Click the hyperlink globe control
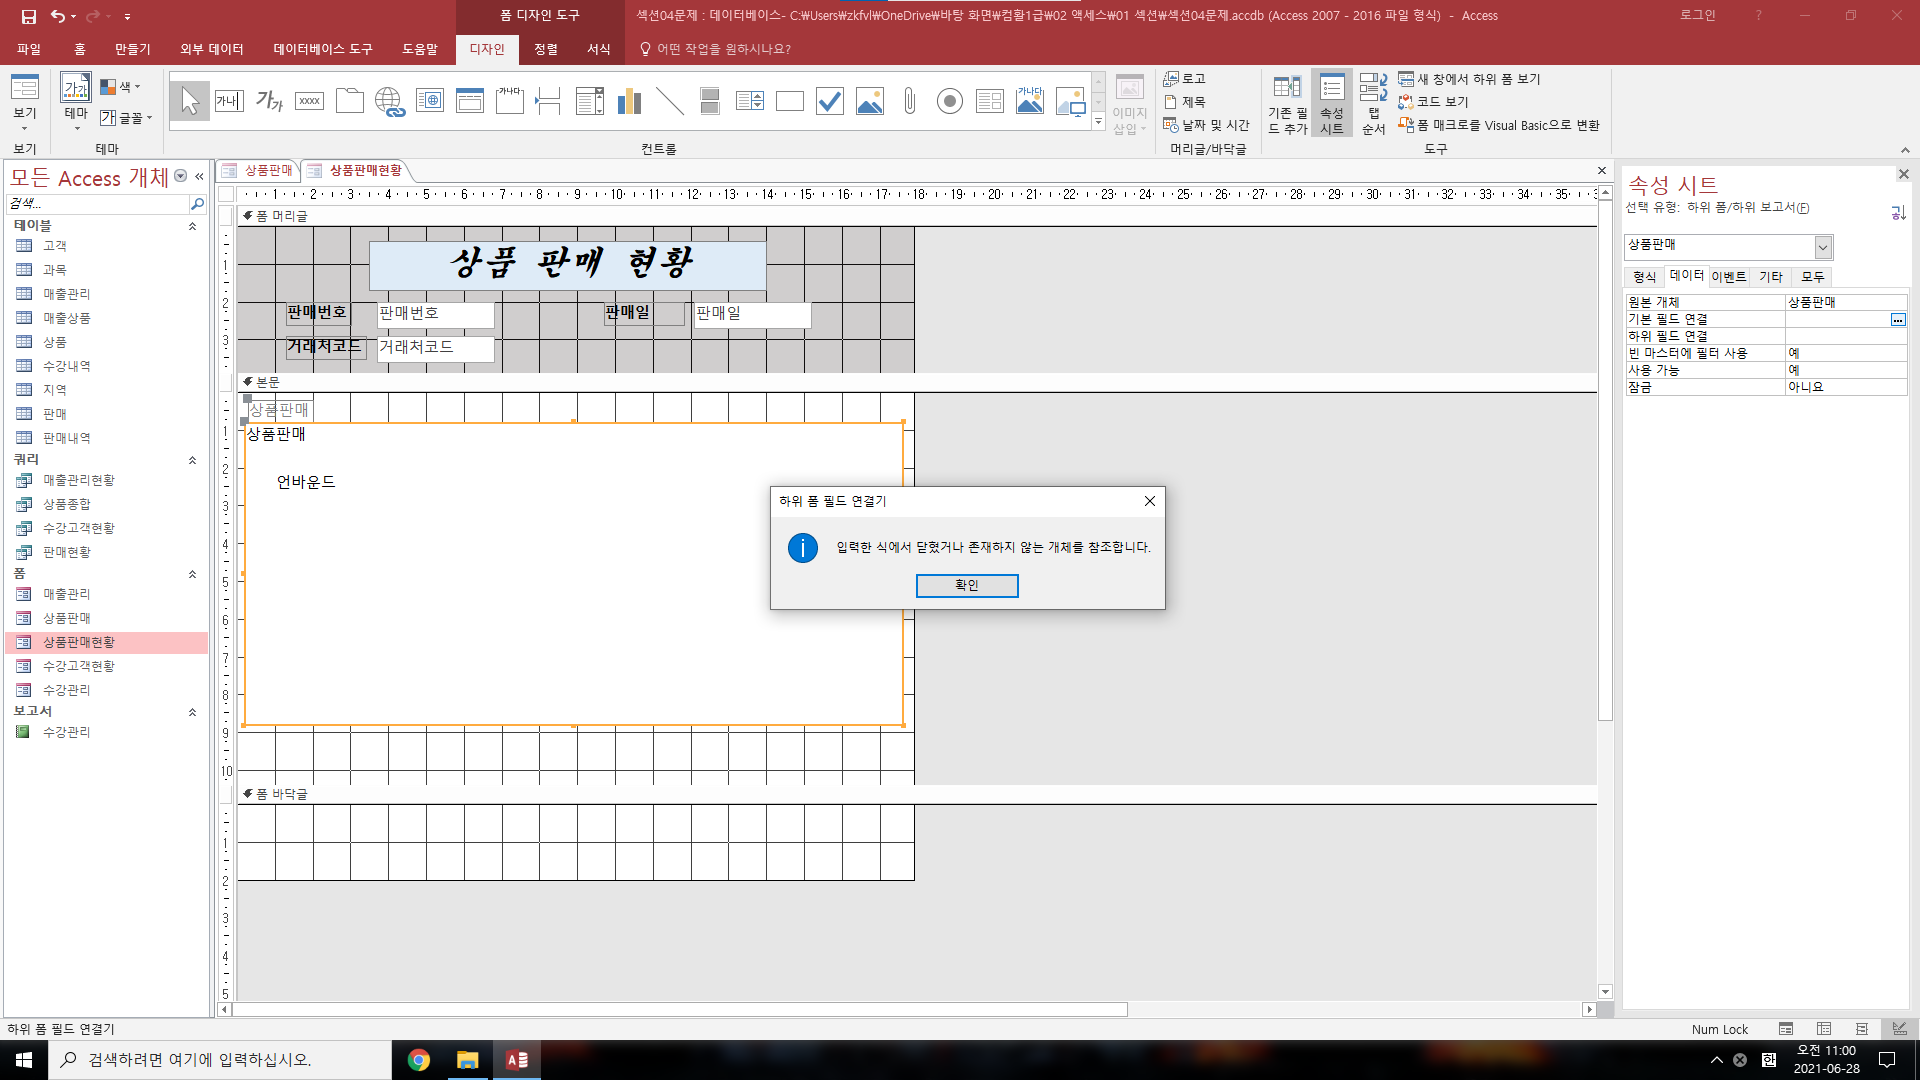This screenshot has width=1920, height=1080. pos(389,101)
